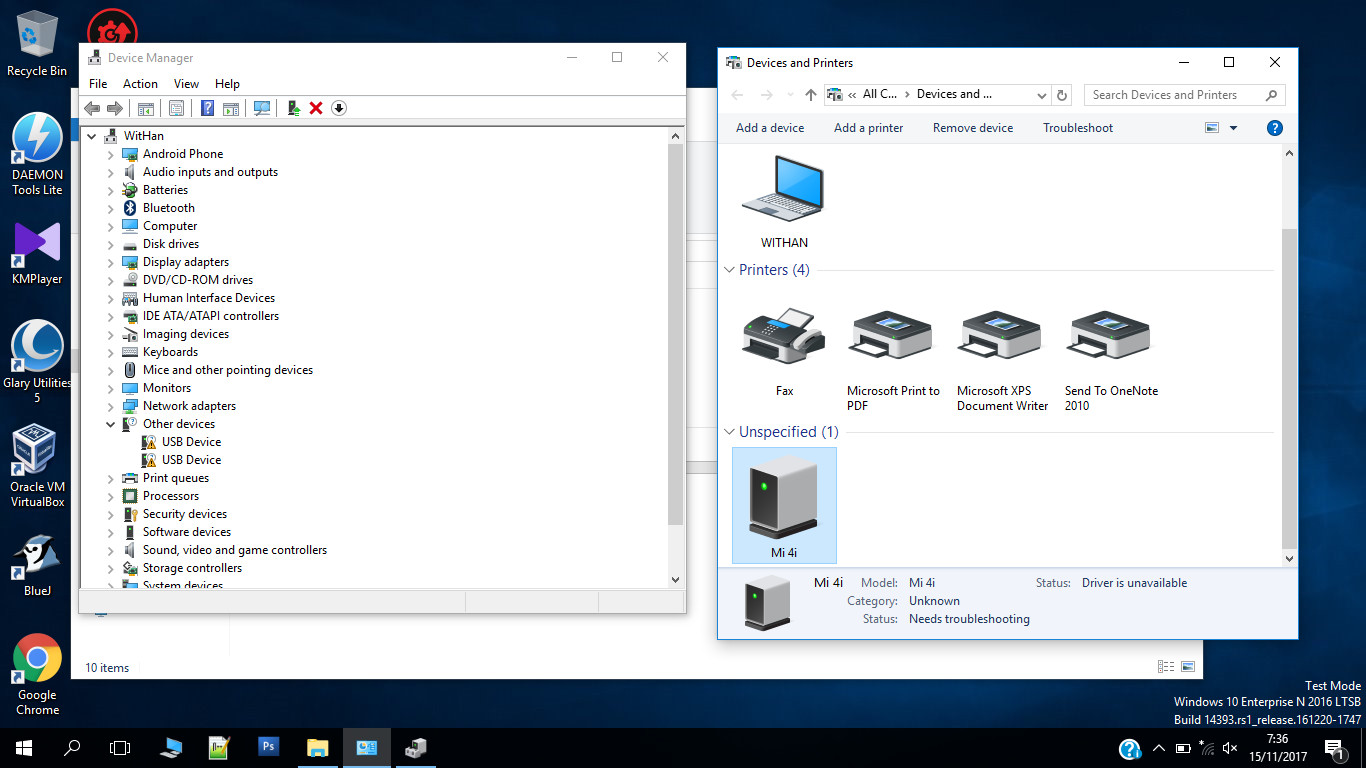Open the DAEMON Tools Lite desktop icon
The height and width of the screenshot is (768, 1366).
(x=37, y=155)
